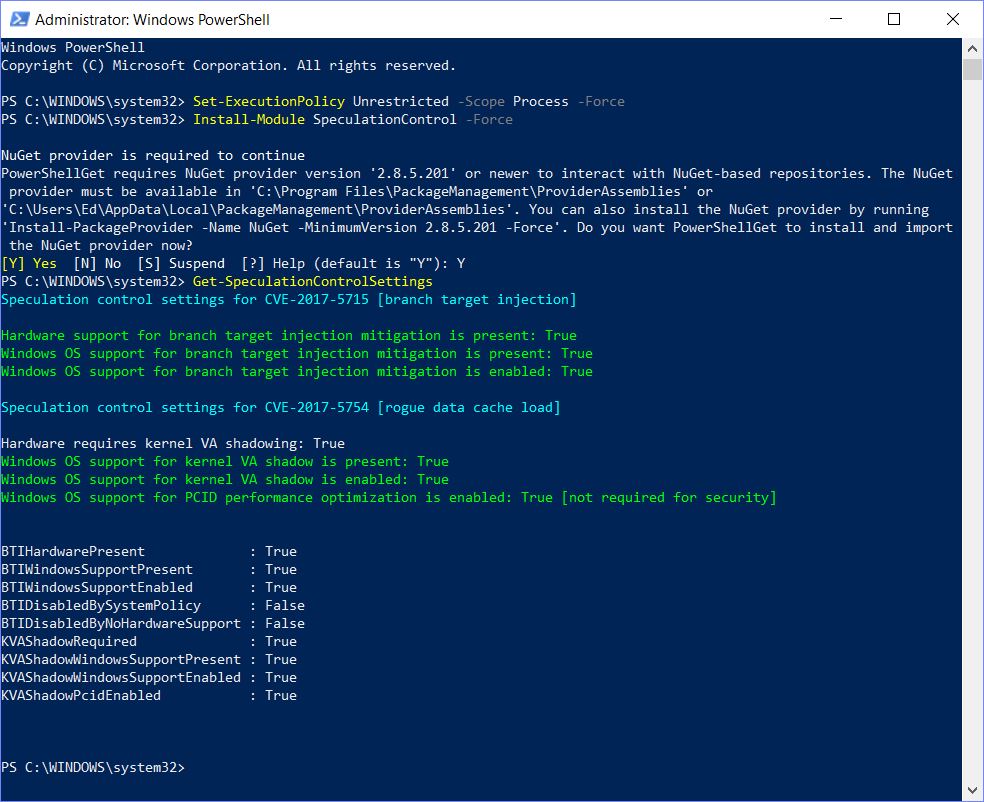
Task: Click the '[N] No' prompt option
Action: 96,264
